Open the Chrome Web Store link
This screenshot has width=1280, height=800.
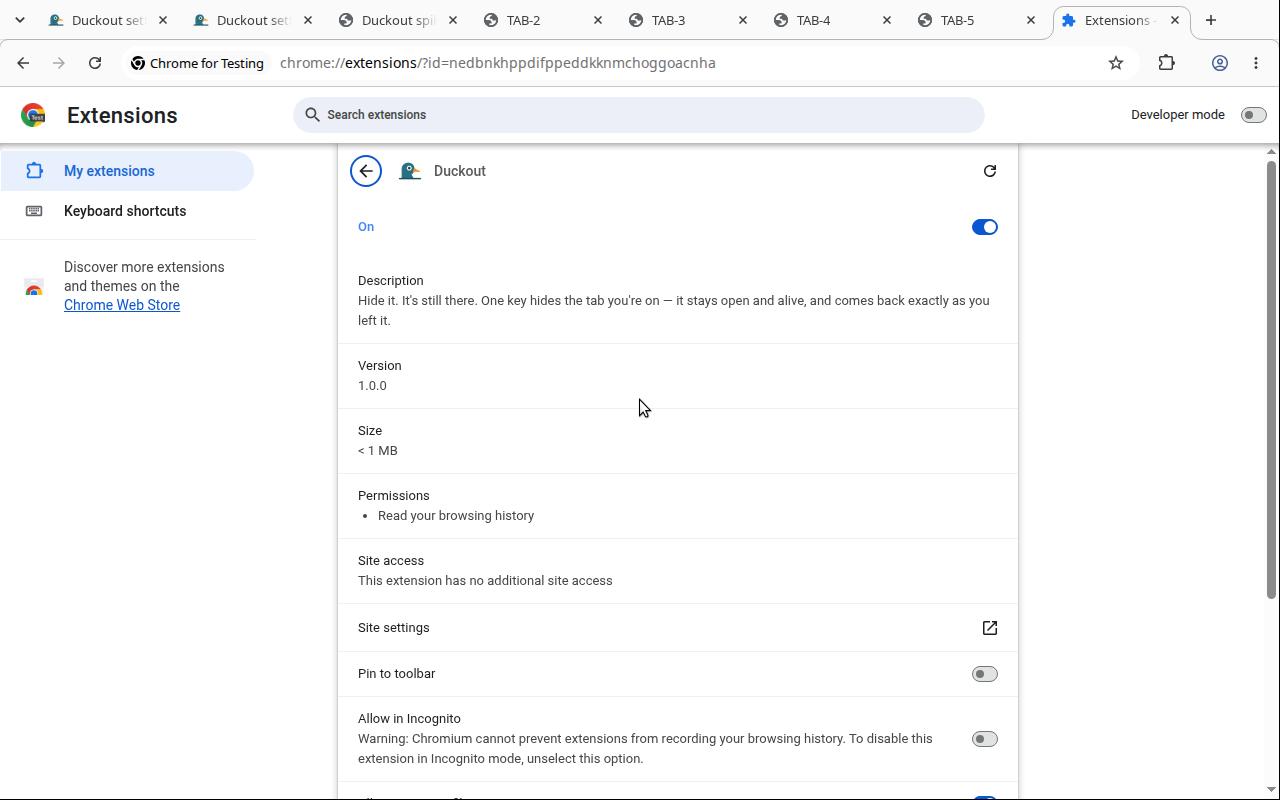pyautogui.click(x=122, y=305)
